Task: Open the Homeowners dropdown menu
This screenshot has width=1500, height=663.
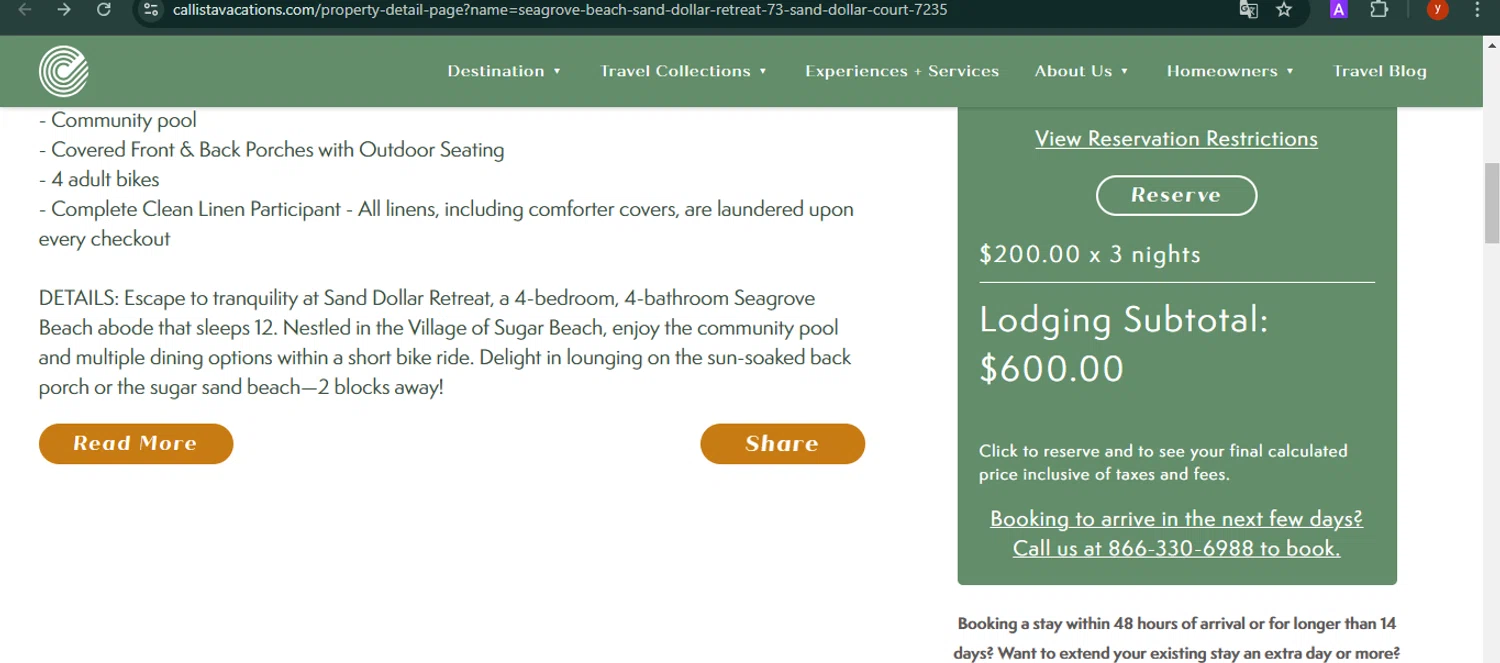Action: tap(1230, 71)
